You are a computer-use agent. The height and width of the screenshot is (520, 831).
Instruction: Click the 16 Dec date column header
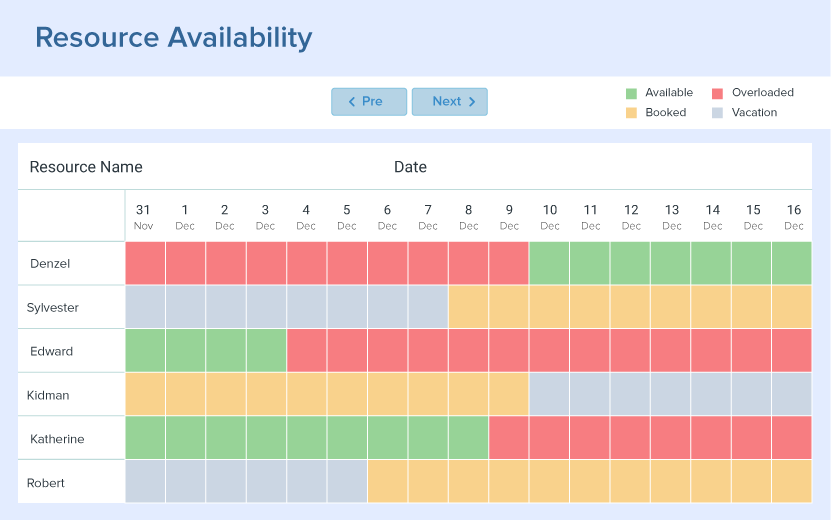click(x=793, y=216)
